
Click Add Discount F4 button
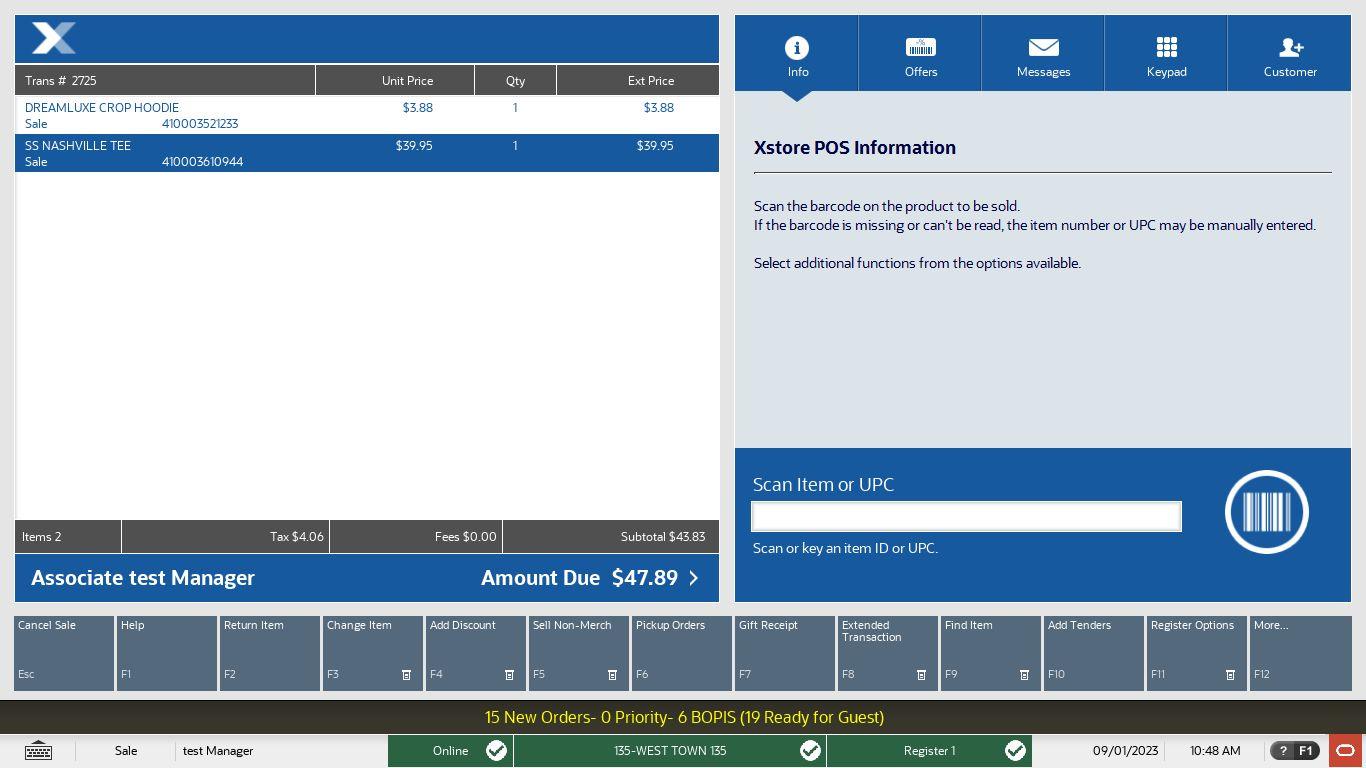tap(476, 653)
